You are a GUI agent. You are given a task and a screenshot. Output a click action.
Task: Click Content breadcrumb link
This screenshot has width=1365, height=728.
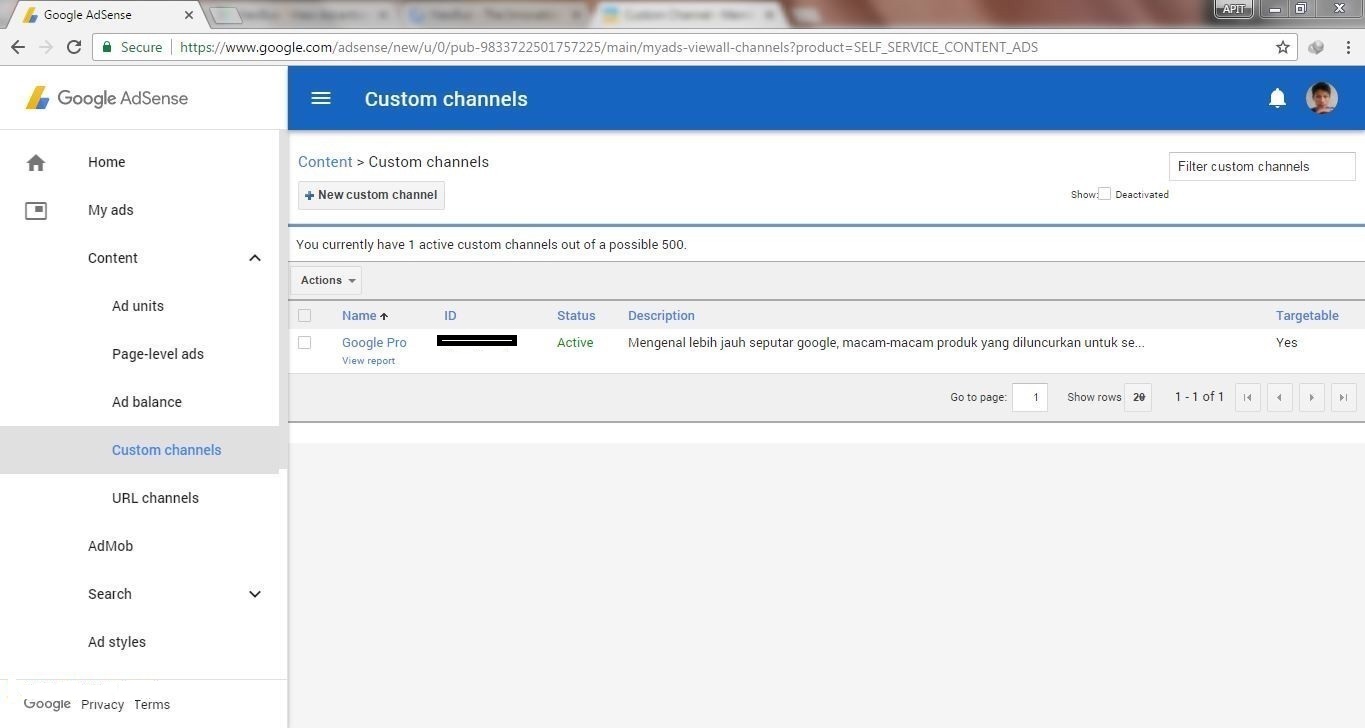tap(325, 162)
